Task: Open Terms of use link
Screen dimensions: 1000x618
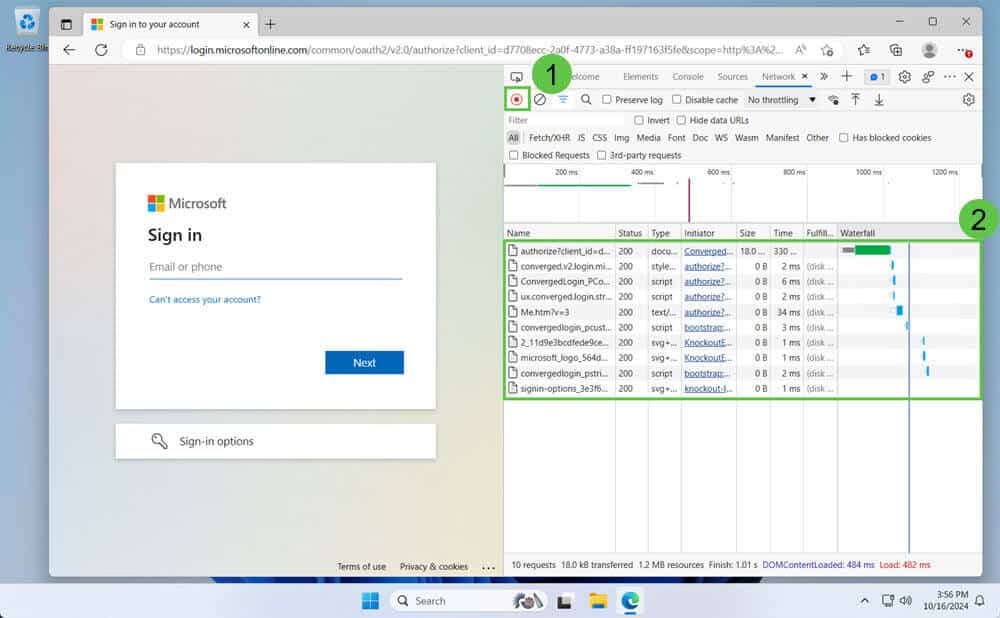Action: coord(361,566)
